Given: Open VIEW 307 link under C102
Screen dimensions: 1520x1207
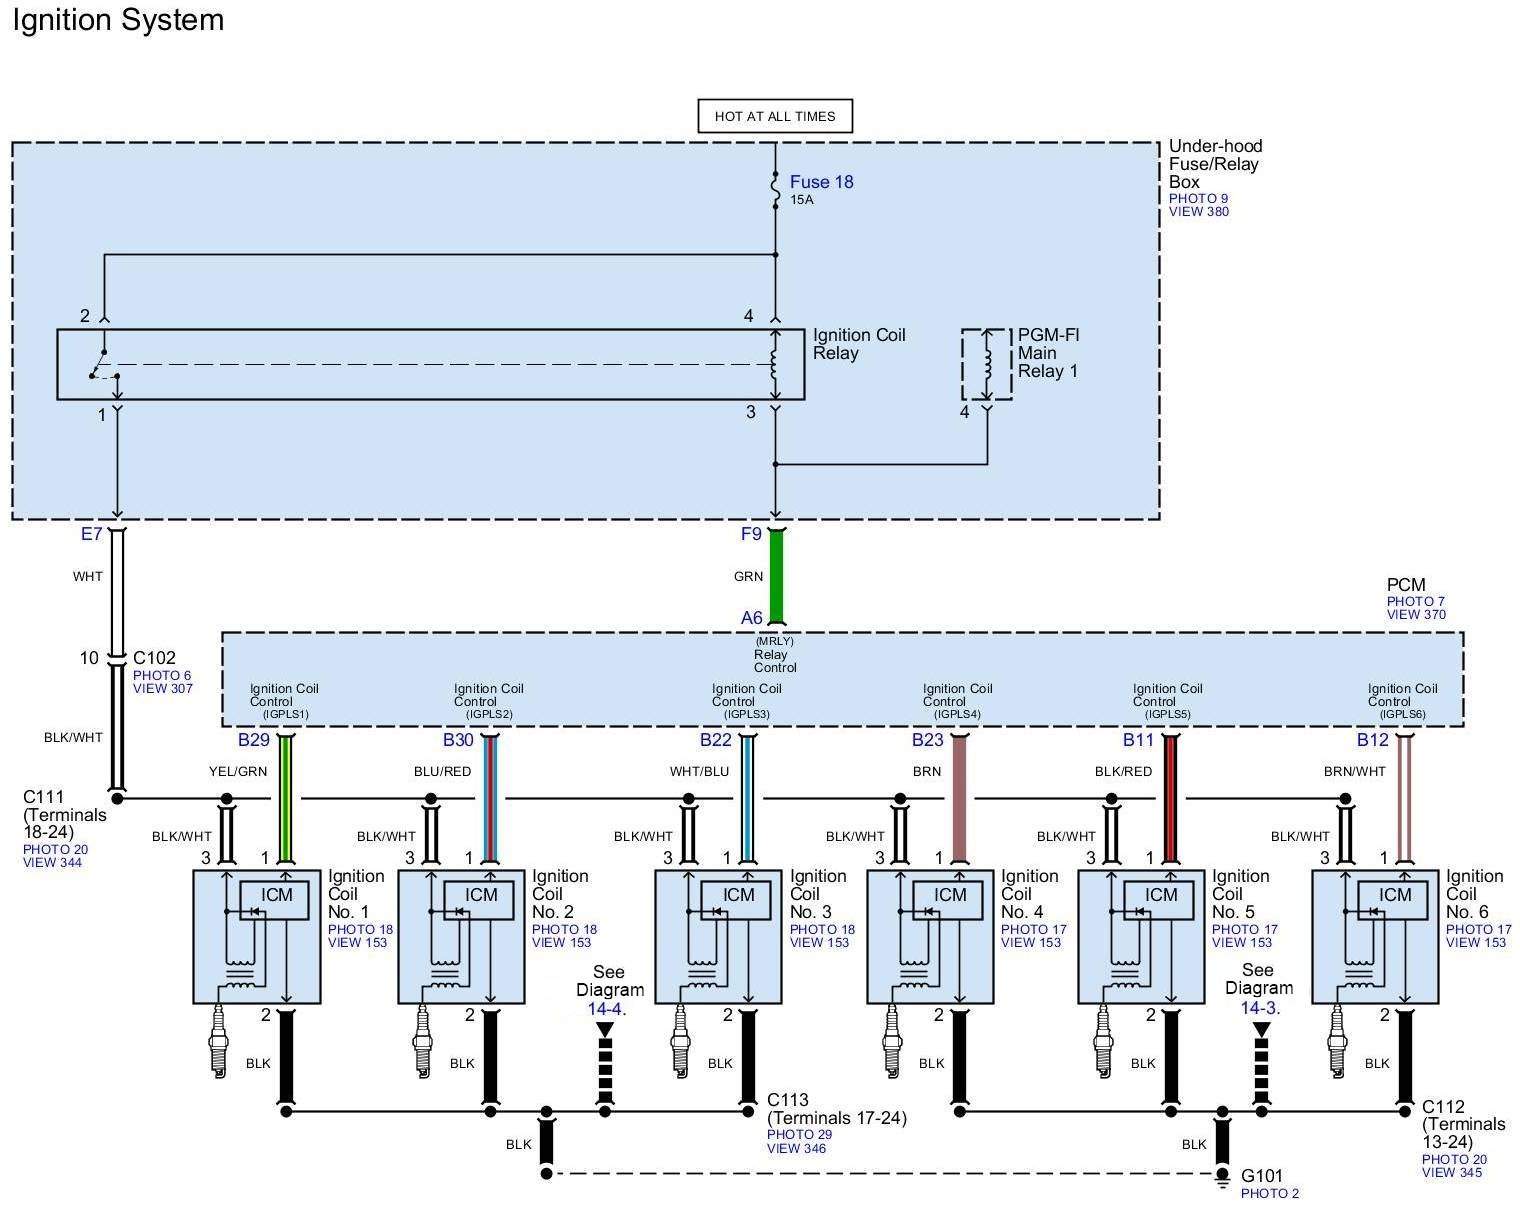Looking at the screenshot, I should 162,688.
